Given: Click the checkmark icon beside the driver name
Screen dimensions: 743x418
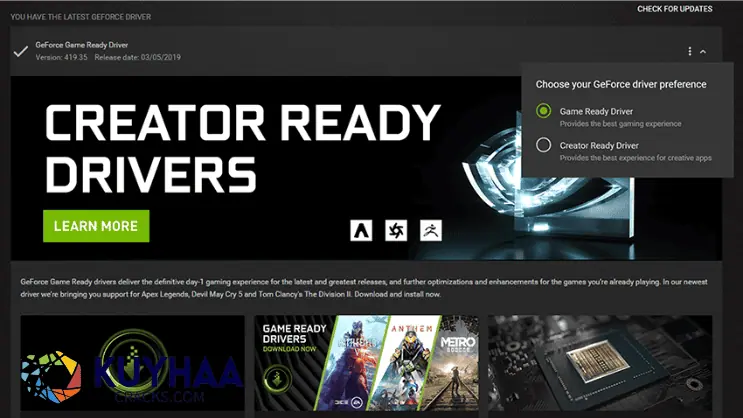Looking at the screenshot, I should click(20, 51).
